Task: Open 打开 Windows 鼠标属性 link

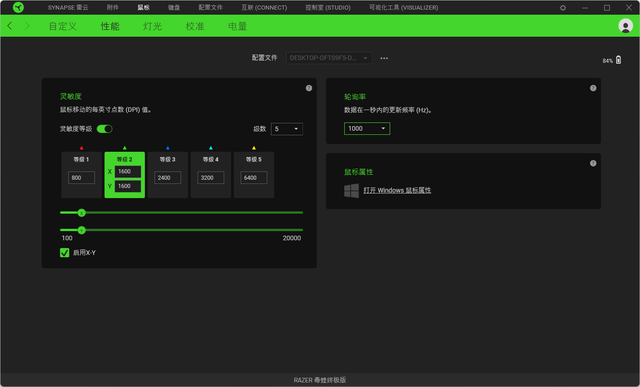Action: point(397,190)
